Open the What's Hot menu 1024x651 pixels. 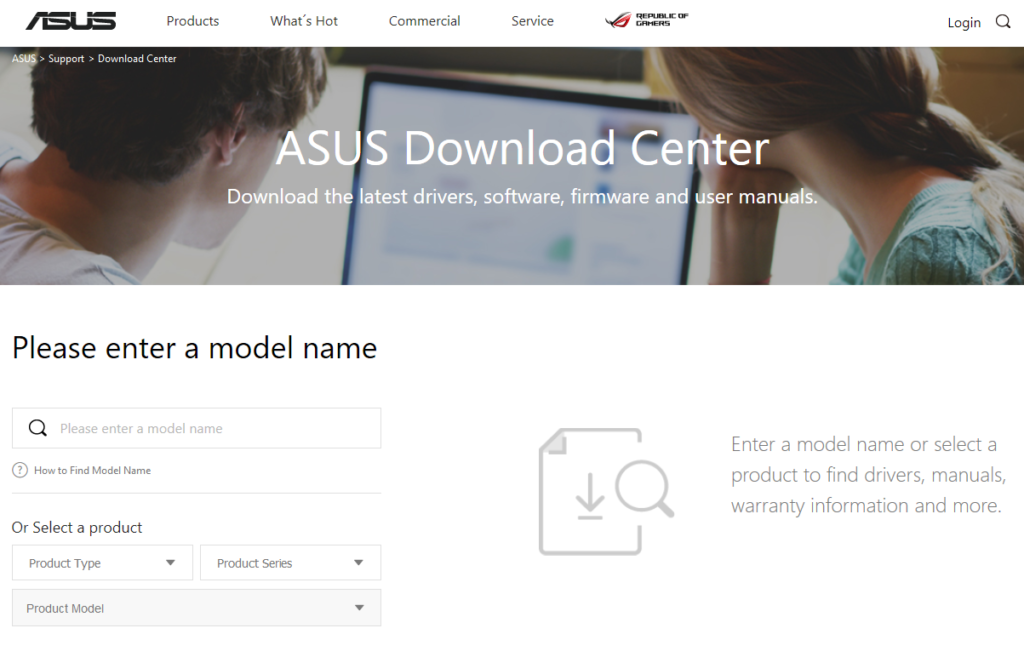tap(304, 21)
